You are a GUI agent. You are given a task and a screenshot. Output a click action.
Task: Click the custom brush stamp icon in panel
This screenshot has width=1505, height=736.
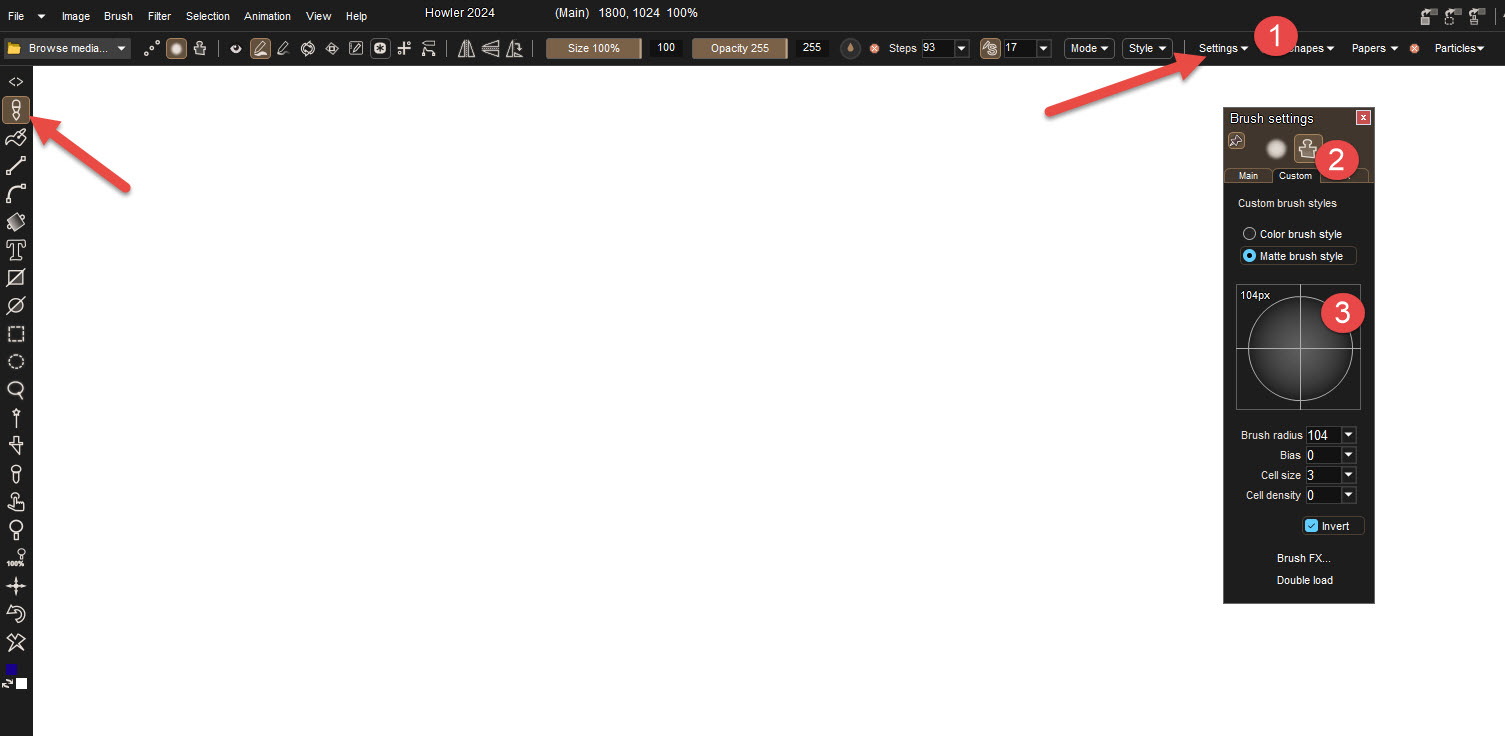coord(1308,149)
